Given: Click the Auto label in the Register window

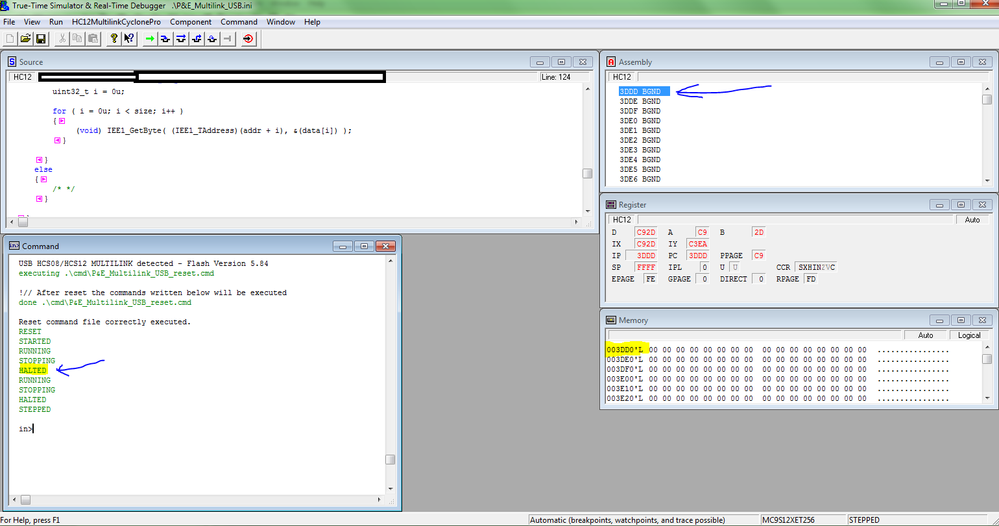Looking at the screenshot, I should [972, 220].
